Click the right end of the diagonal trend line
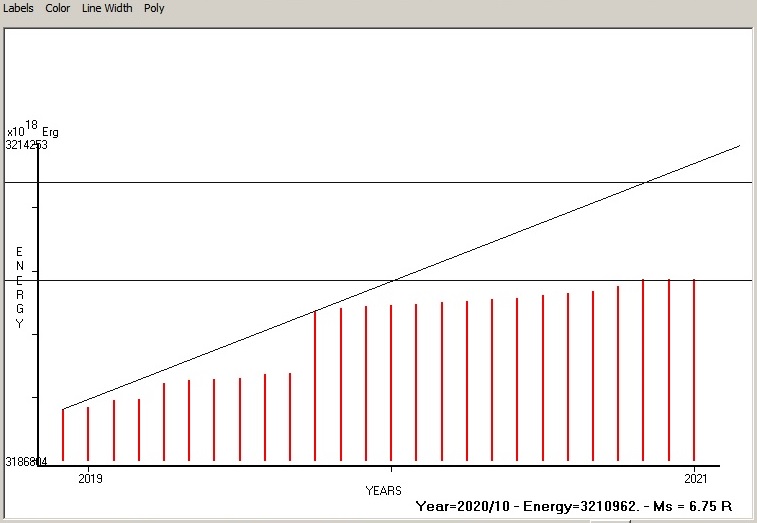This screenshot has width=757, height=523. (737, 147)
